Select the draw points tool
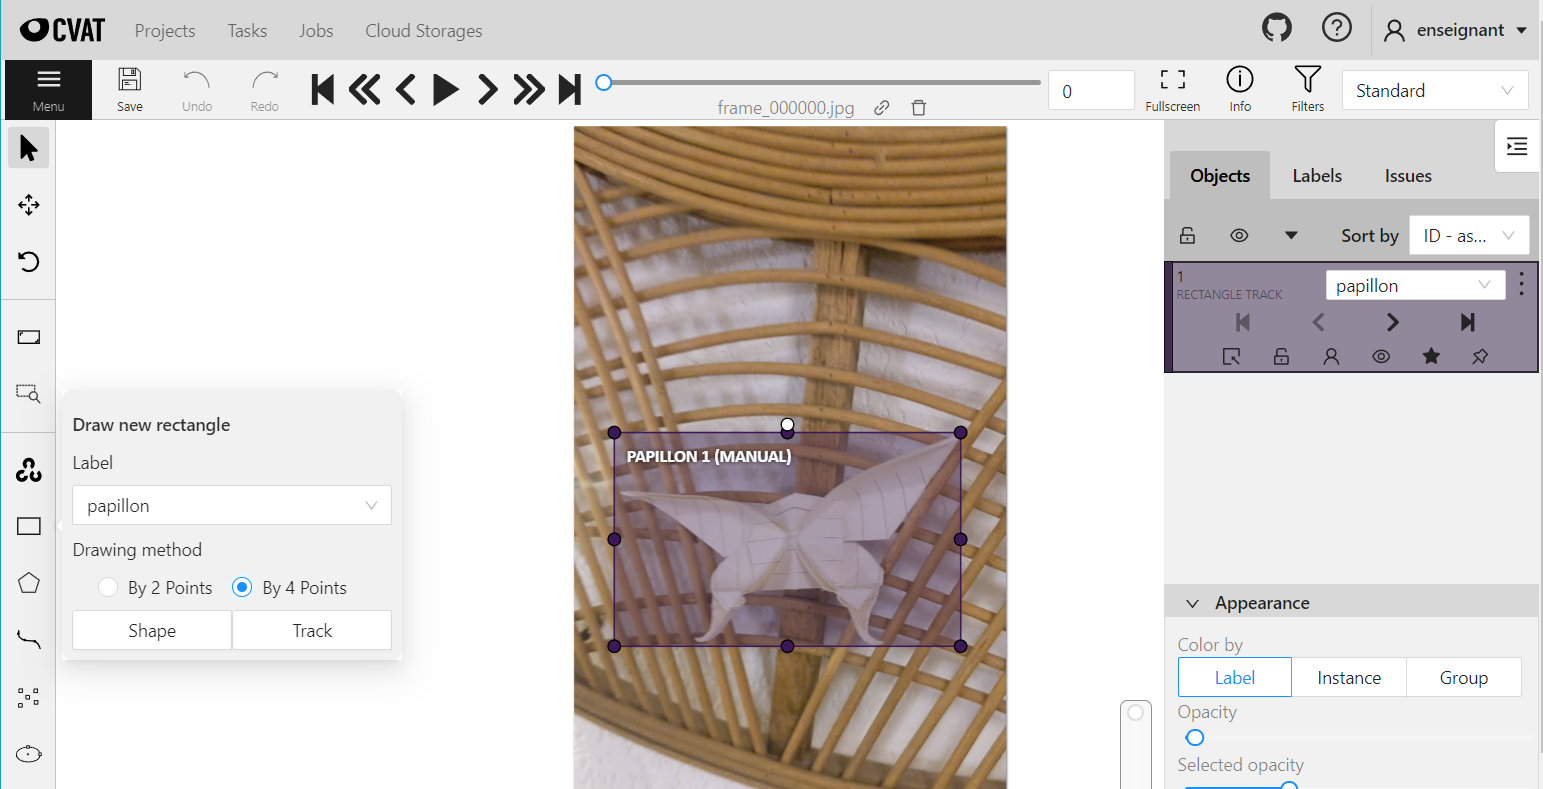The image size is (1543, 789). (x=28, y=697)
